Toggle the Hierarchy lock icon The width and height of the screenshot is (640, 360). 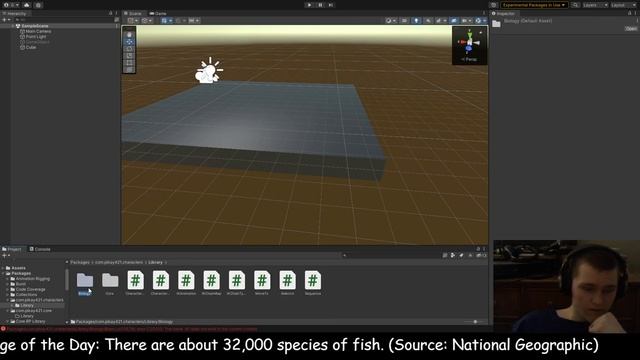(x=111, y=13)
